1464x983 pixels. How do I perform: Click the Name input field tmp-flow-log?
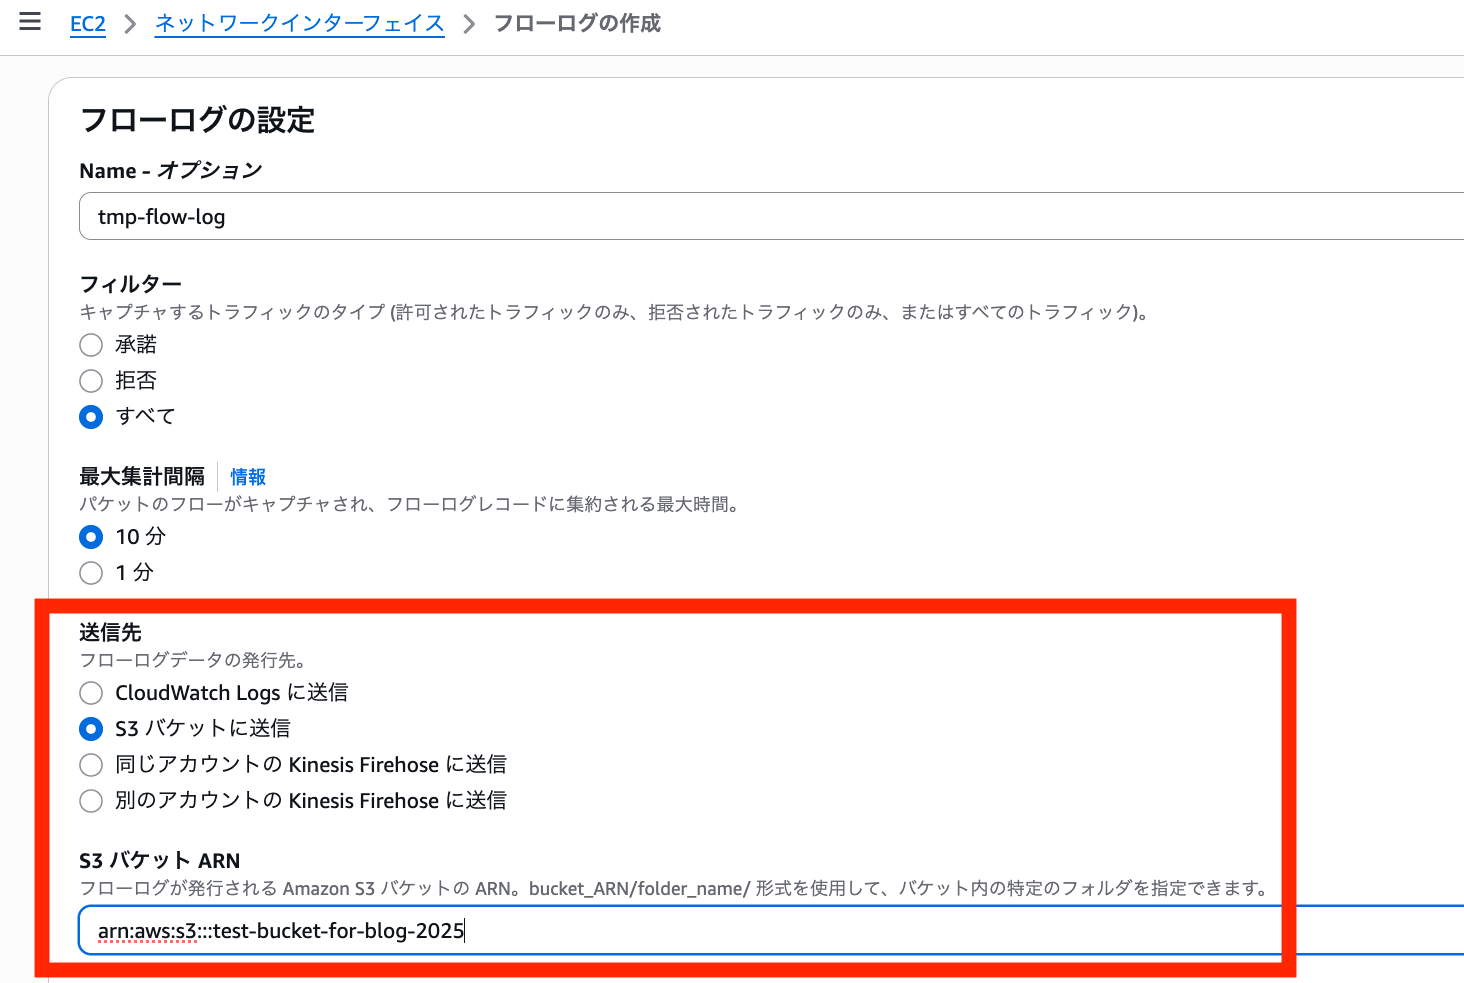(x=771, y=217)
